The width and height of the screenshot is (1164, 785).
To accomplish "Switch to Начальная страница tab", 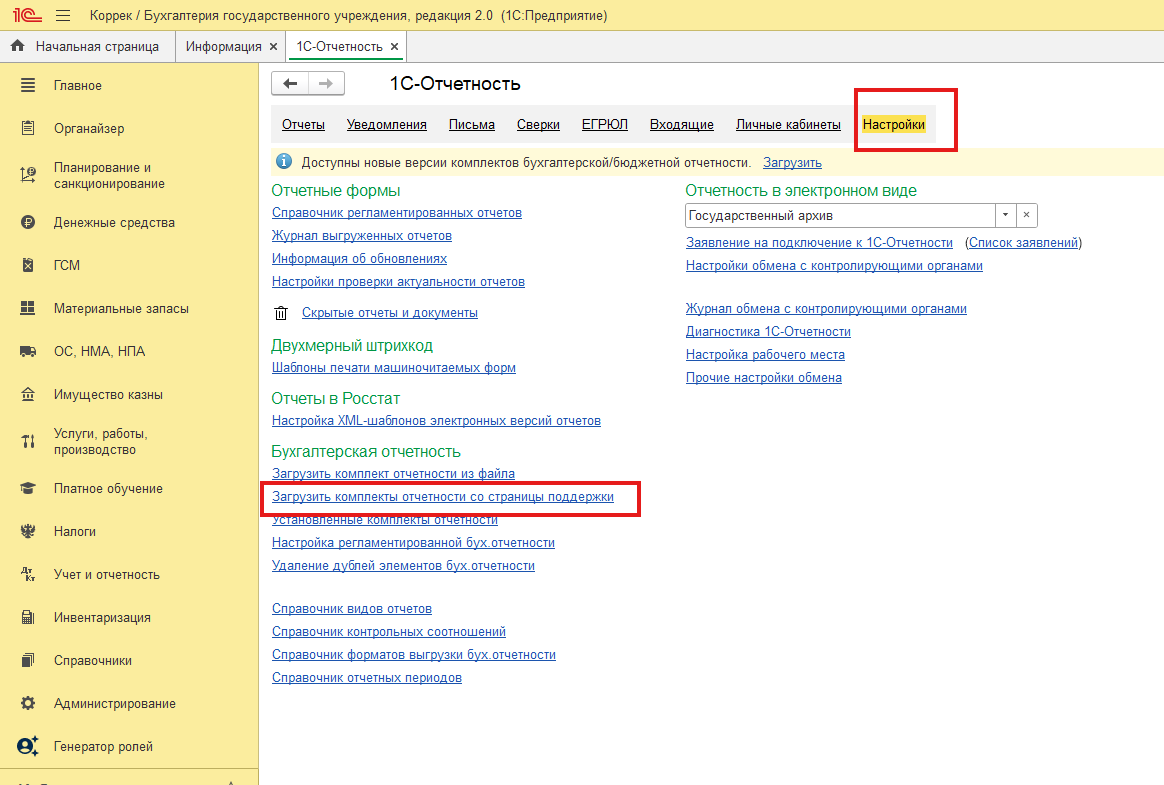I will [x=88, y=46].
